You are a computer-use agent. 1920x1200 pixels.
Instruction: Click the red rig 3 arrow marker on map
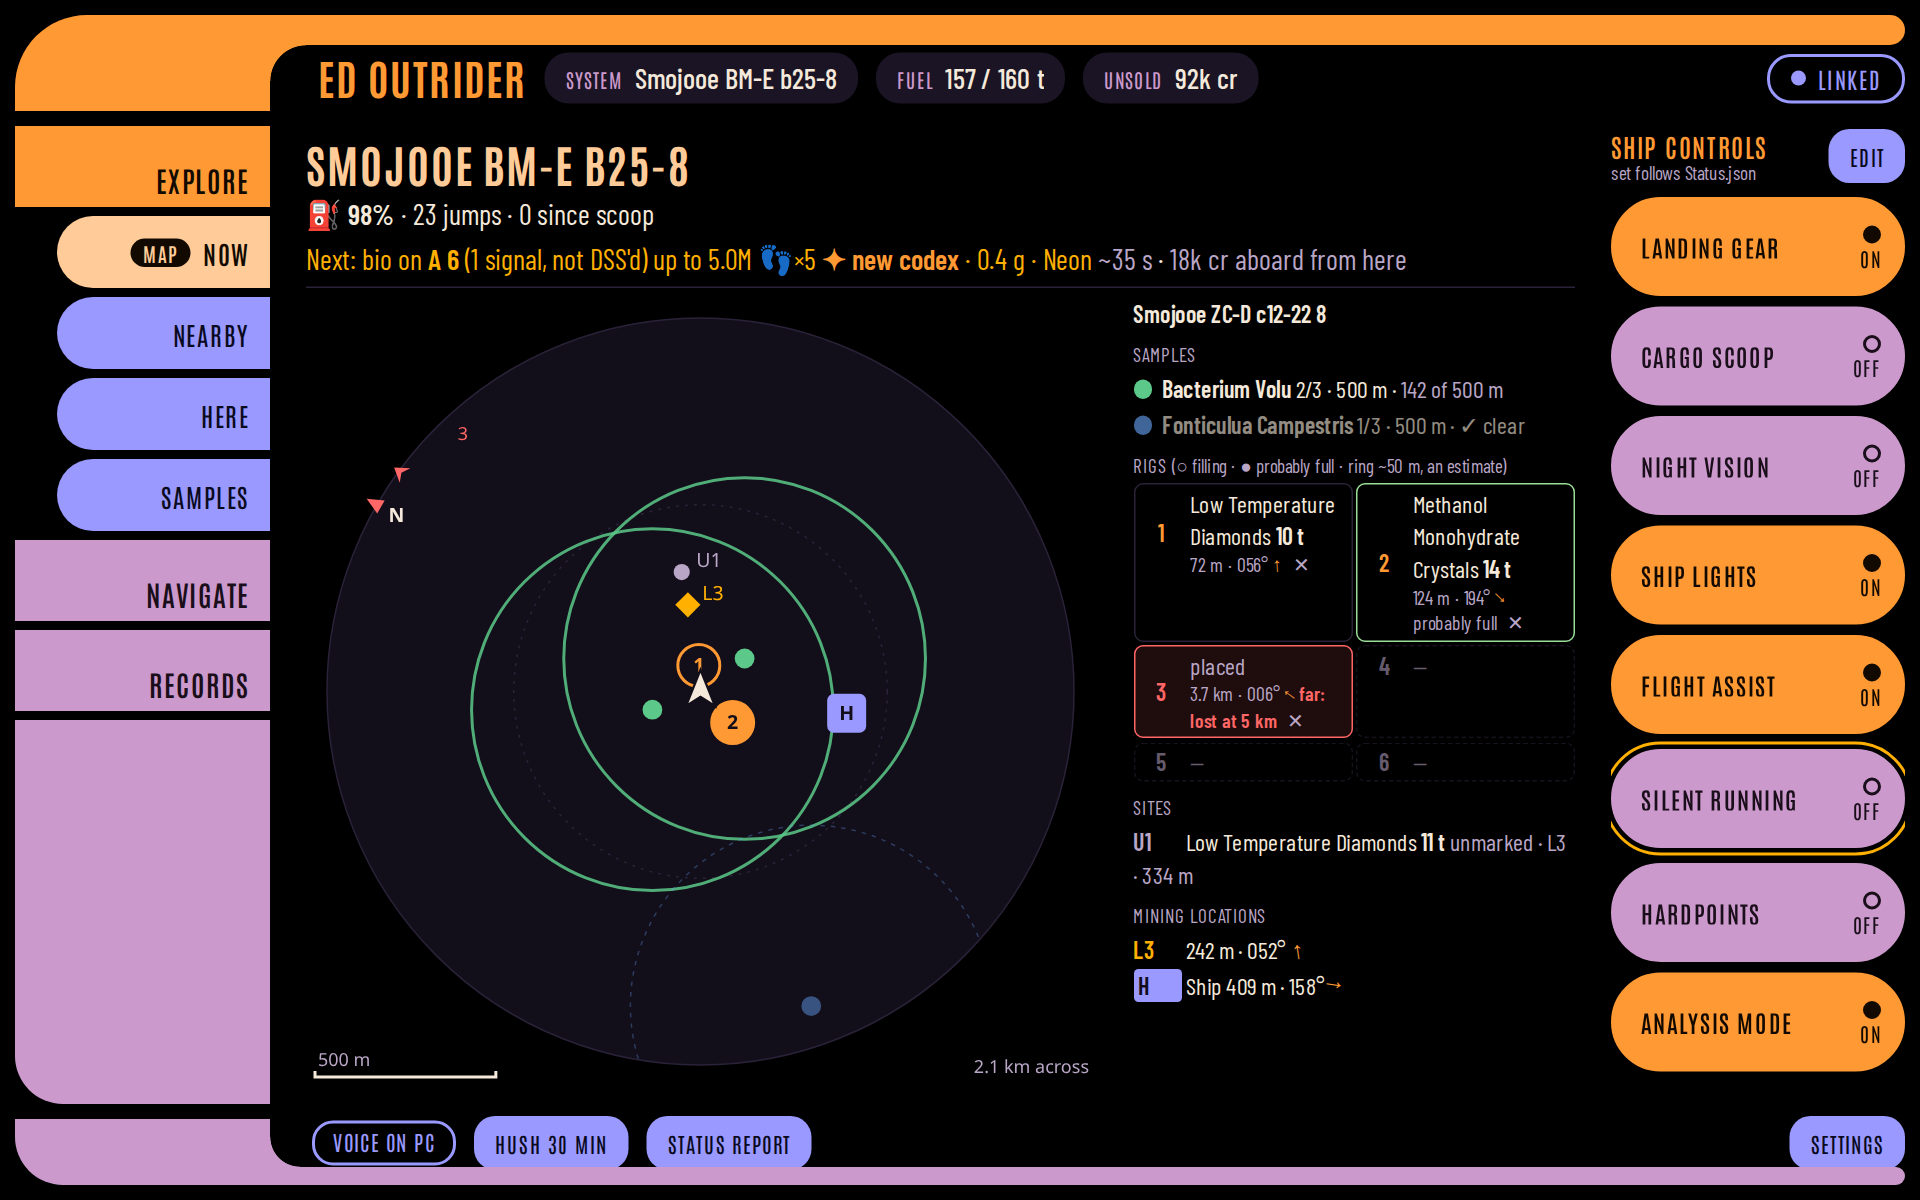(x=401, y=472)
